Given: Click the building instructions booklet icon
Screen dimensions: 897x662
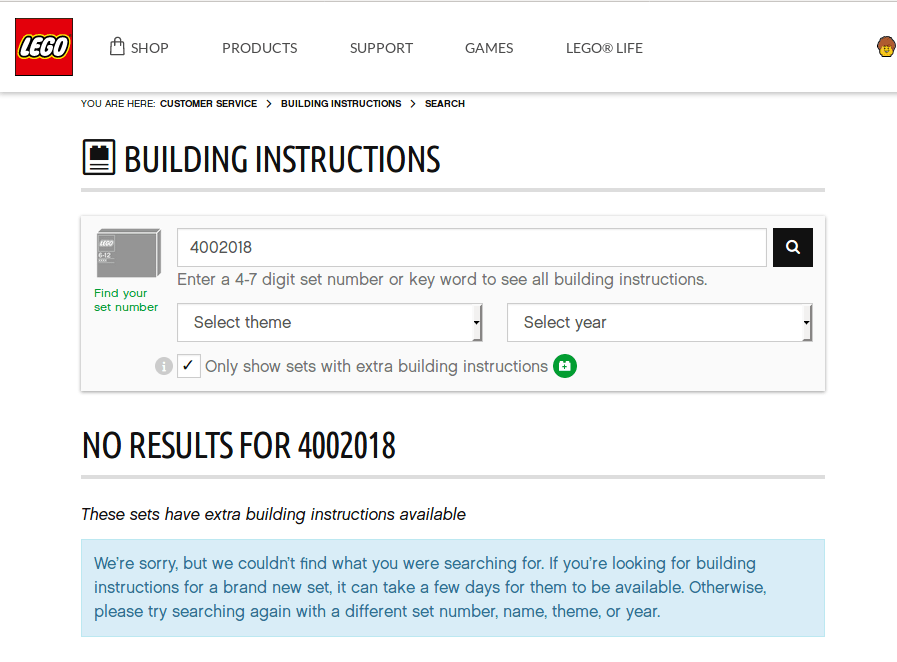Looking at the screenshot, I should 99,157.
